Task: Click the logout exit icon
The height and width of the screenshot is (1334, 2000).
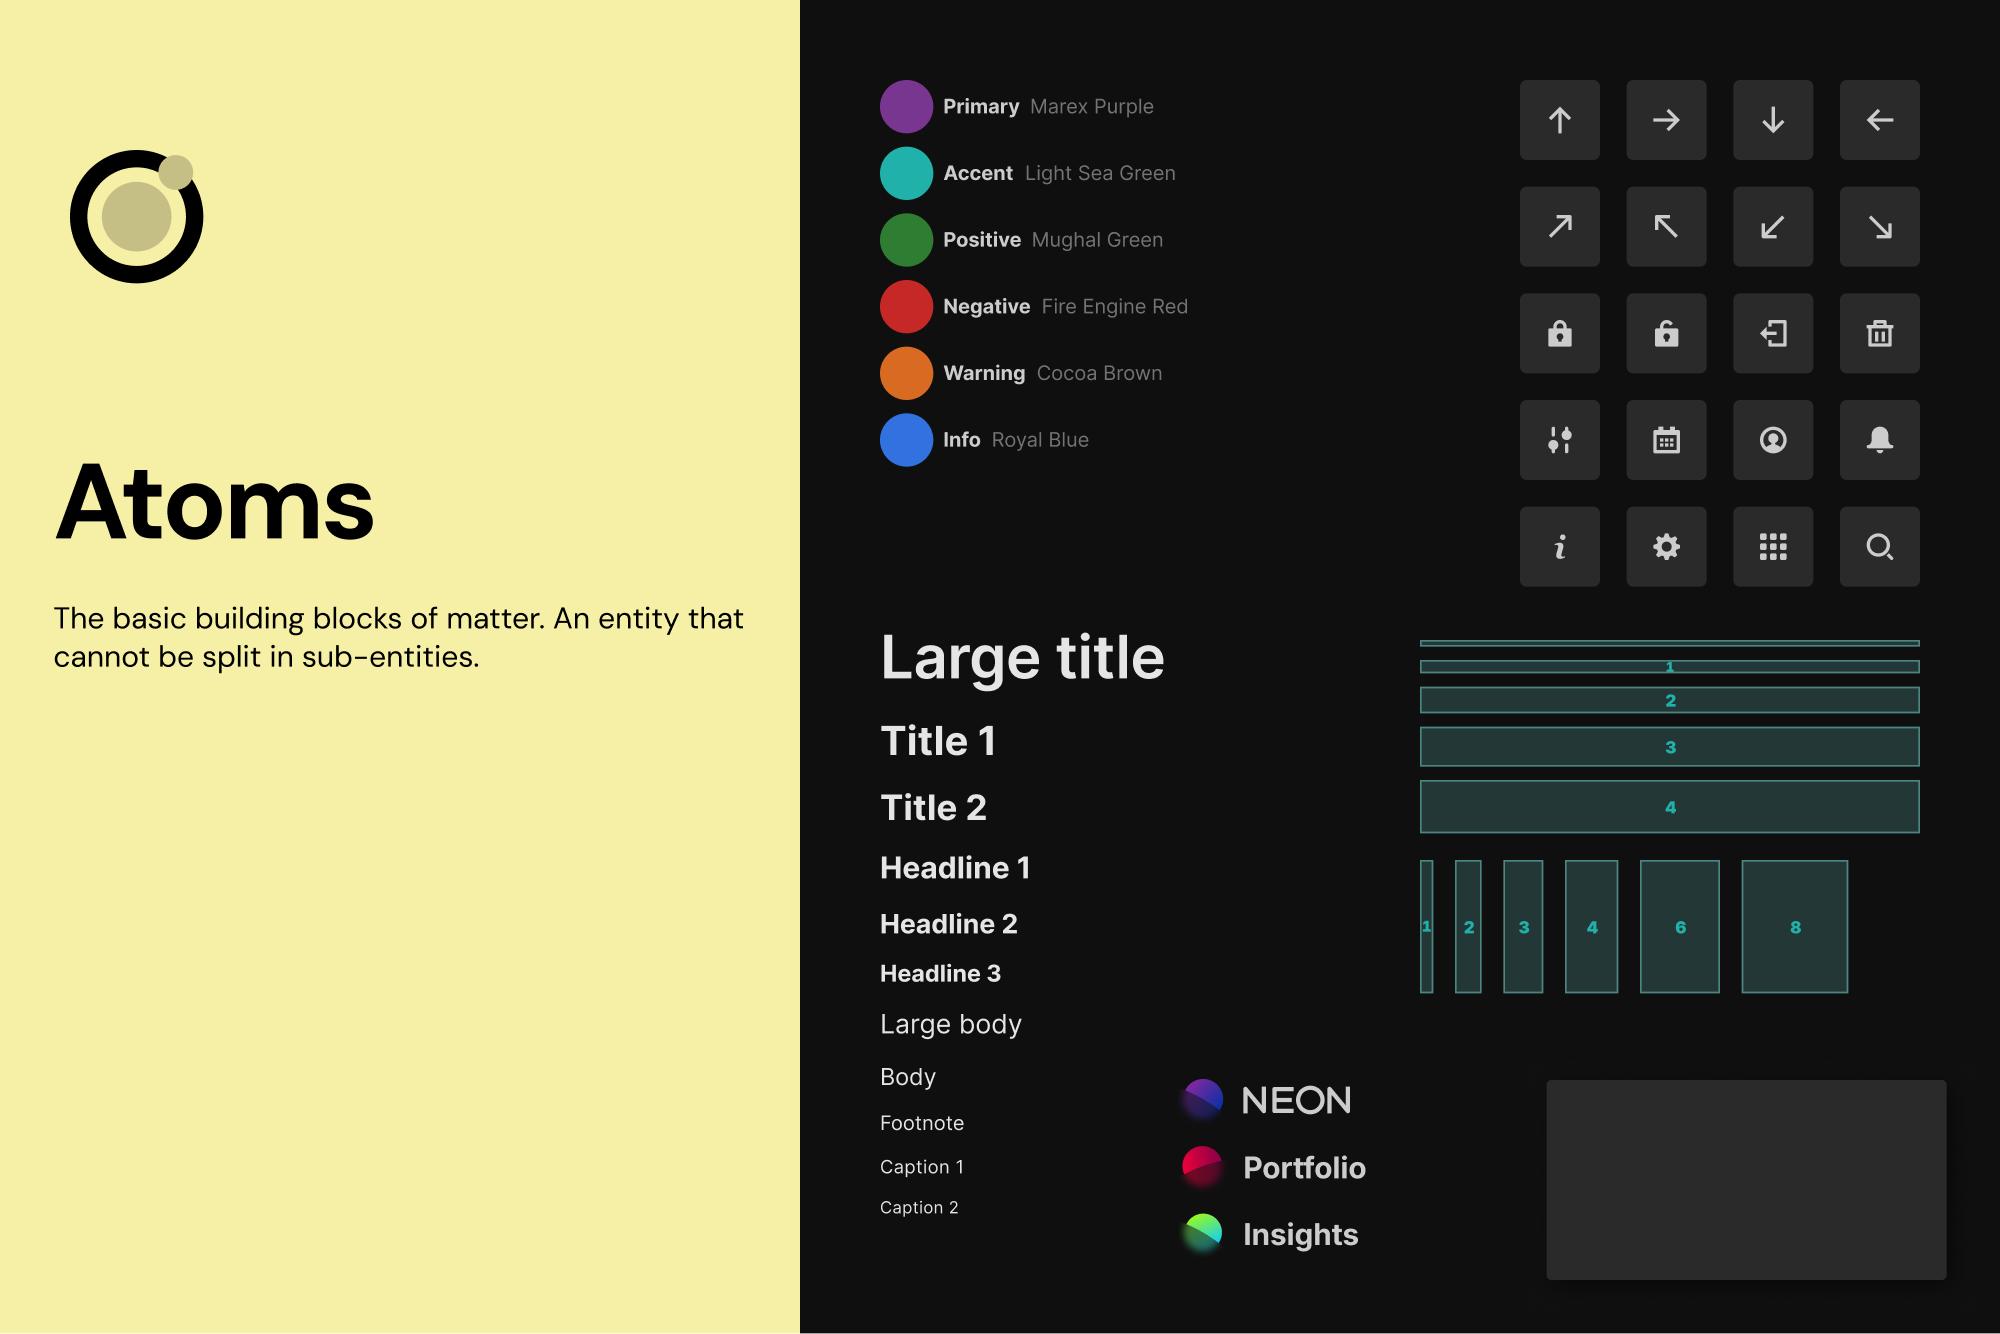Action: click(1773, 333)
